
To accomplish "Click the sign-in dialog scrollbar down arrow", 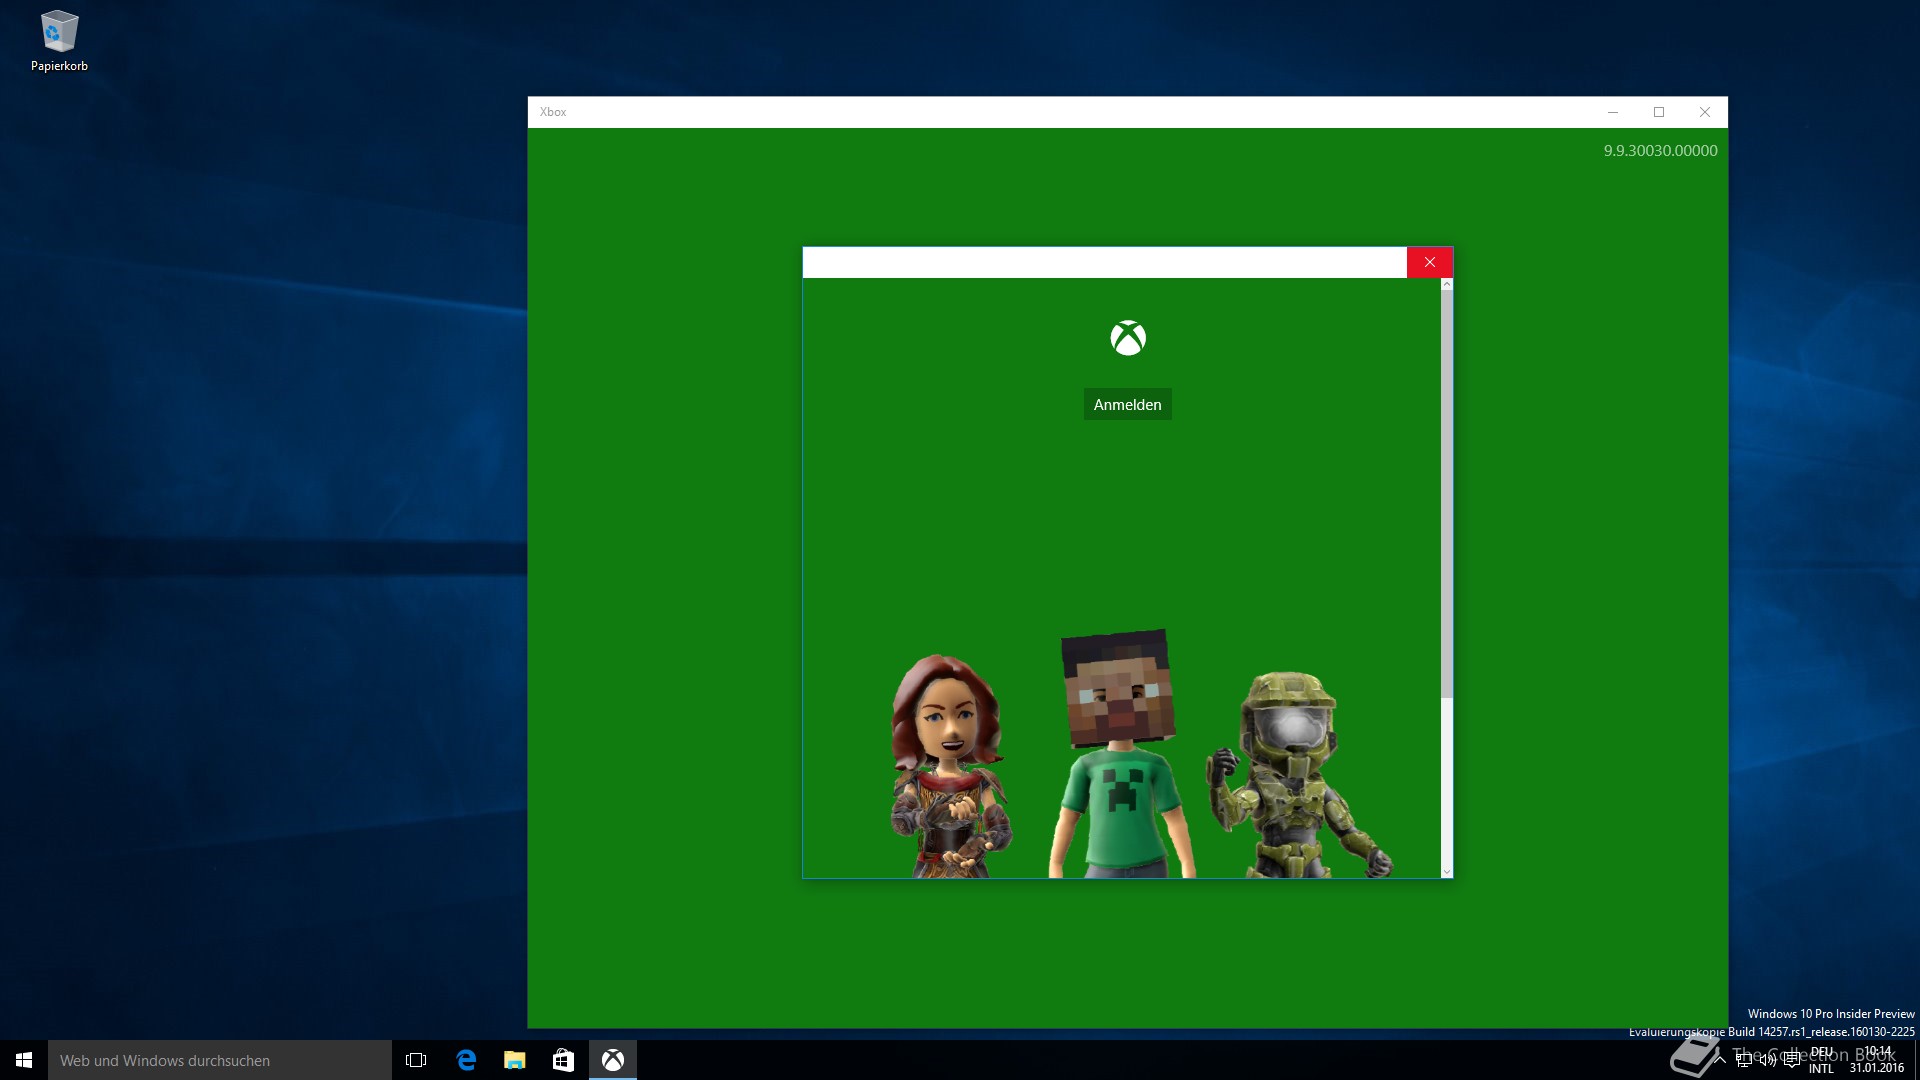I will 1446,872.
